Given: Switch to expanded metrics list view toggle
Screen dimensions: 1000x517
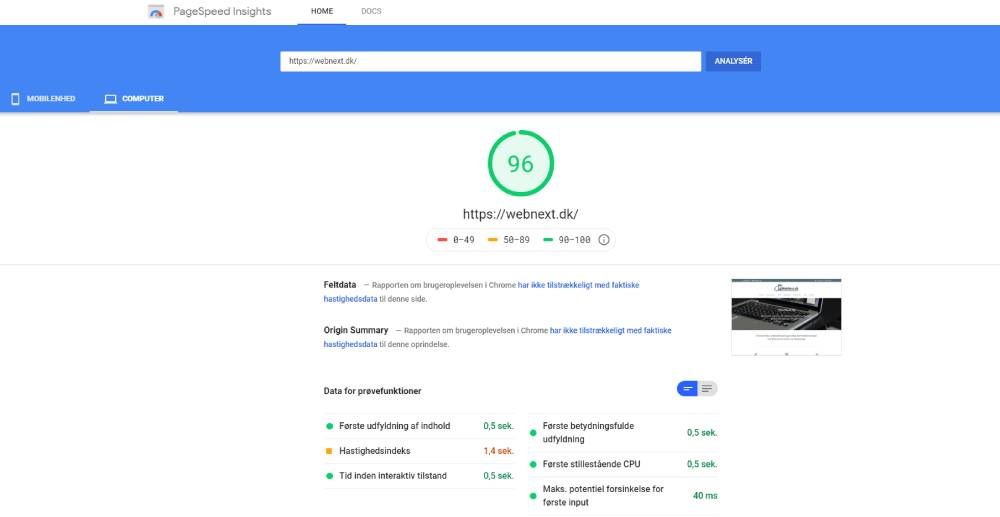Looking at the screenshot, I should click(x=707, y=389).
